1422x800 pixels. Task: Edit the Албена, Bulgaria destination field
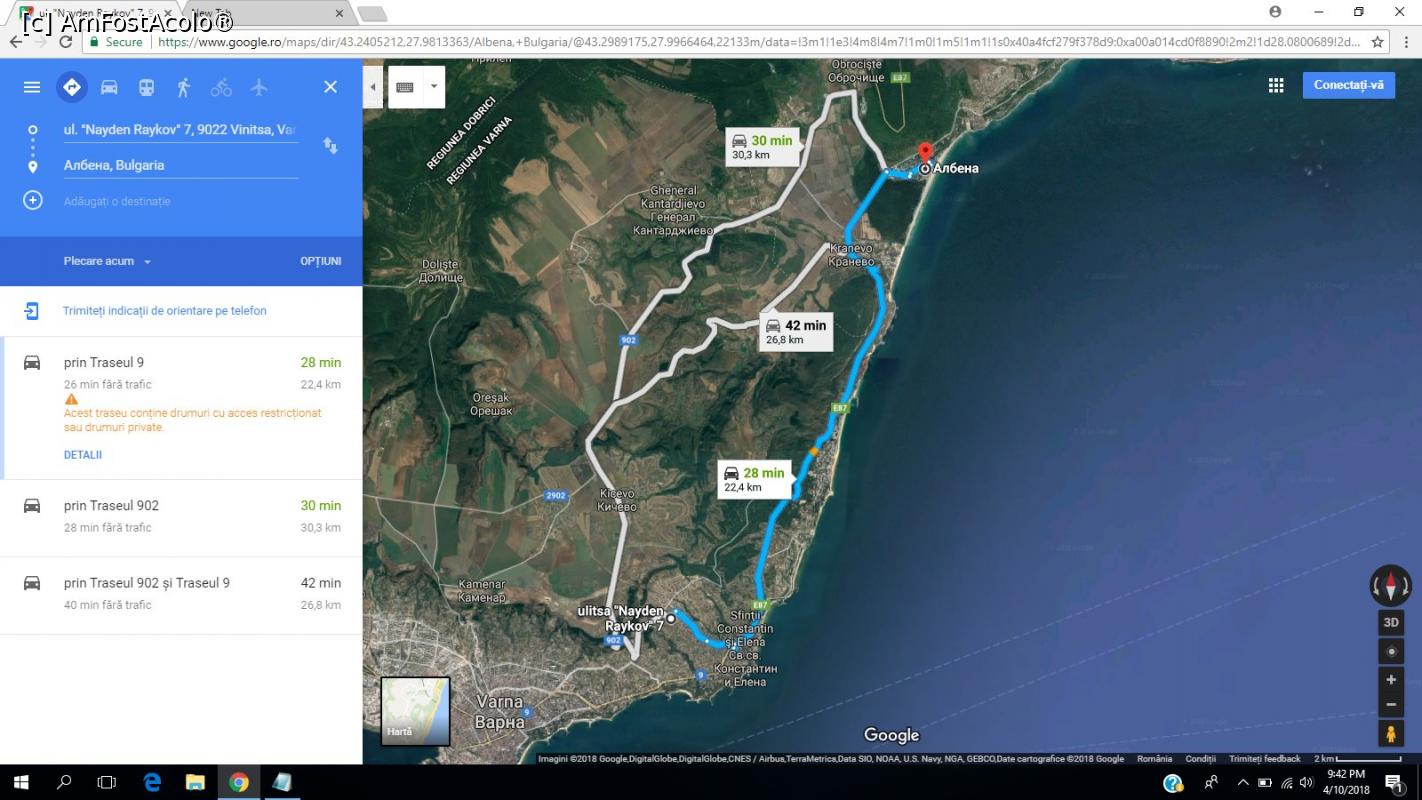click(180, 165)
